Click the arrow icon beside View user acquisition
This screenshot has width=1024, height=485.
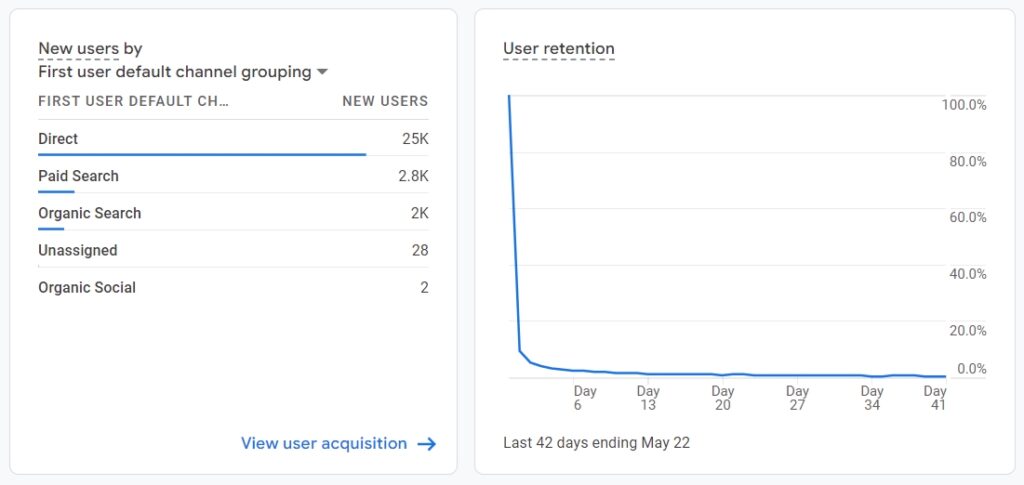point(427,444)
